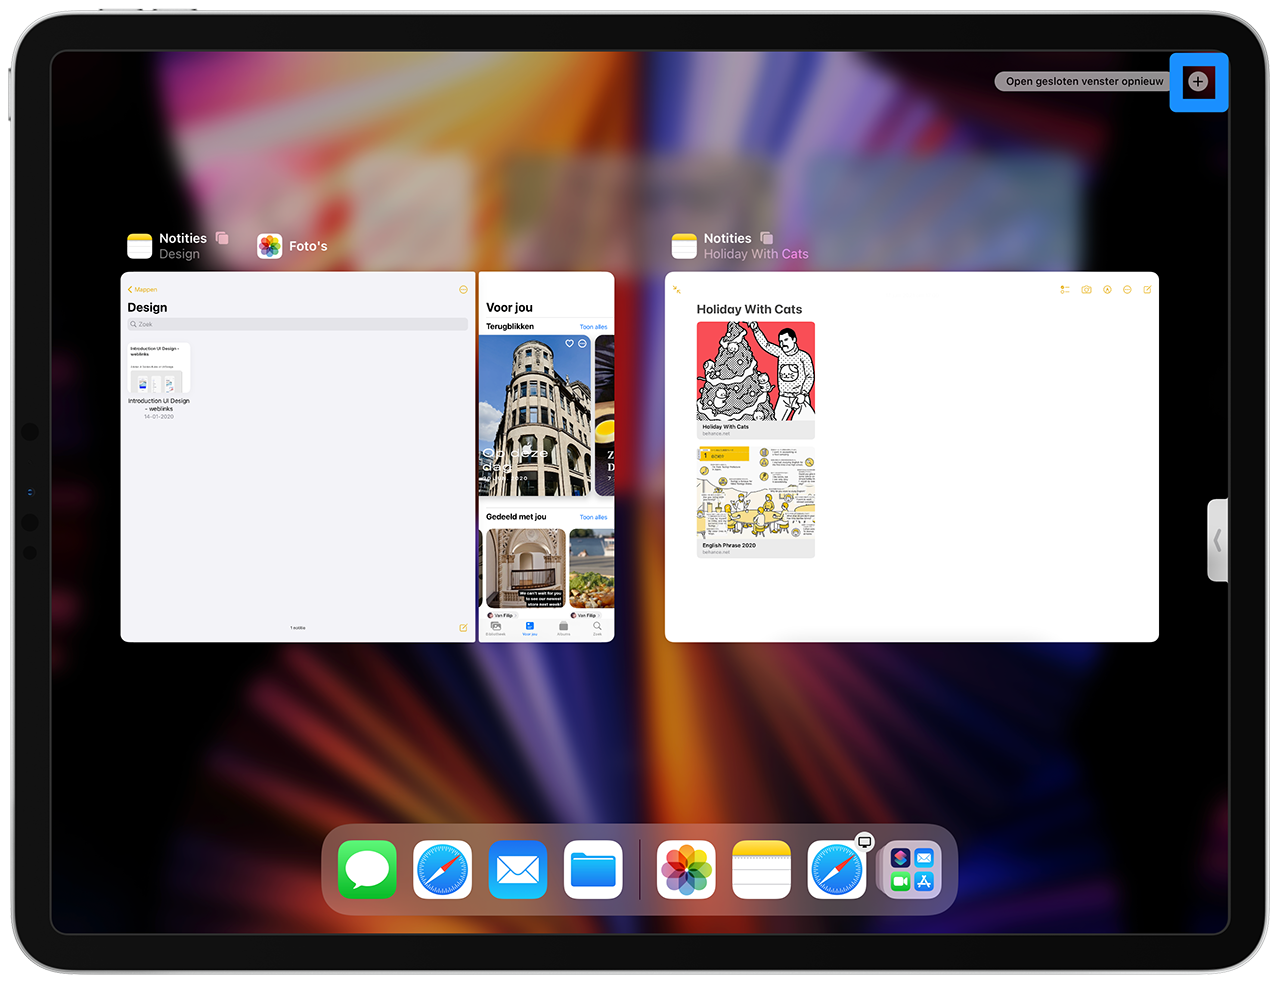Tap the camera icon in Holiday With Cats note
The height and width of the screenshot is (985, 1280).
coord(1086,290)
